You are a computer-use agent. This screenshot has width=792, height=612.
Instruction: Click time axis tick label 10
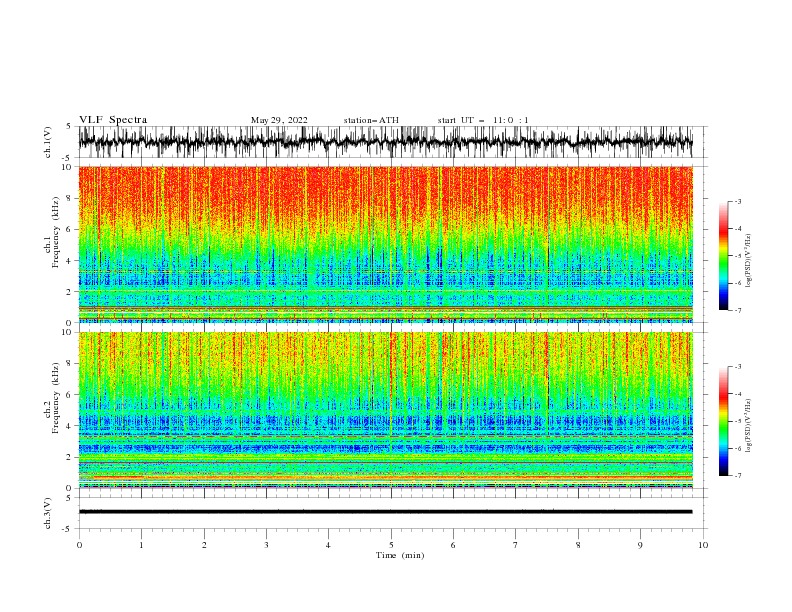[703, 545]
